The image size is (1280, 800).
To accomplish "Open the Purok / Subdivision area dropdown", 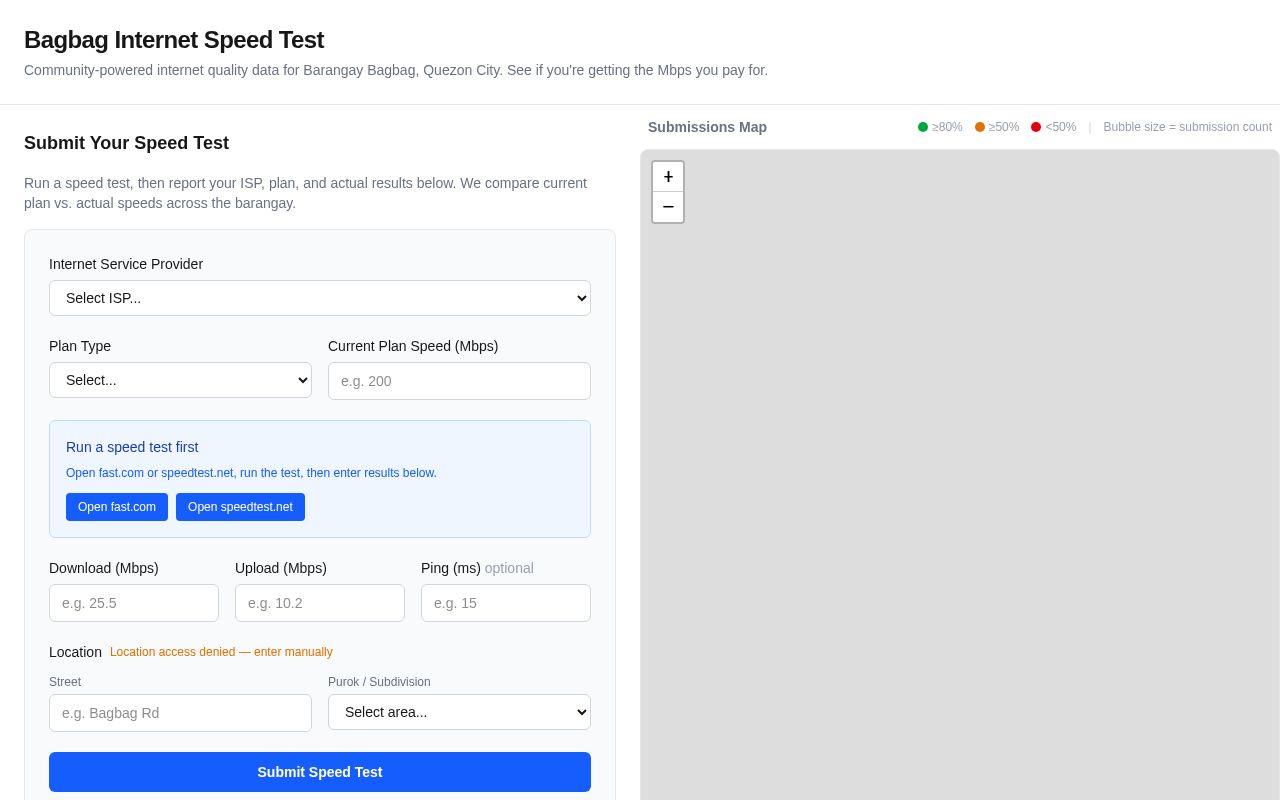I will [x=459, y=712].
